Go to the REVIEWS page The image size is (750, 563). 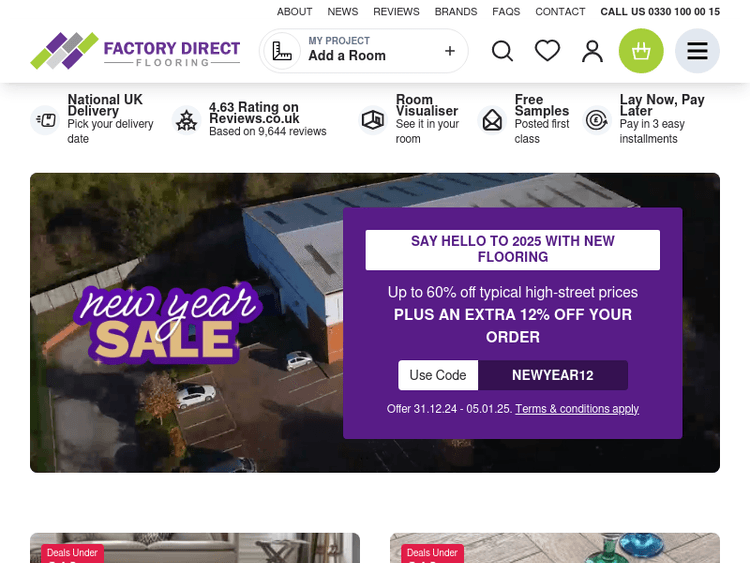pos(396,11)
